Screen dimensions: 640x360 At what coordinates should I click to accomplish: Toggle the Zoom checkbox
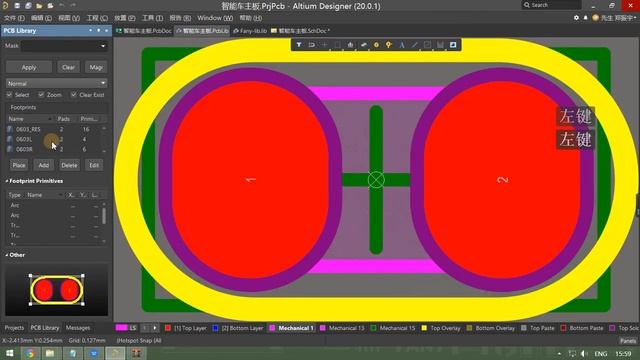click(x=41, y=95)
